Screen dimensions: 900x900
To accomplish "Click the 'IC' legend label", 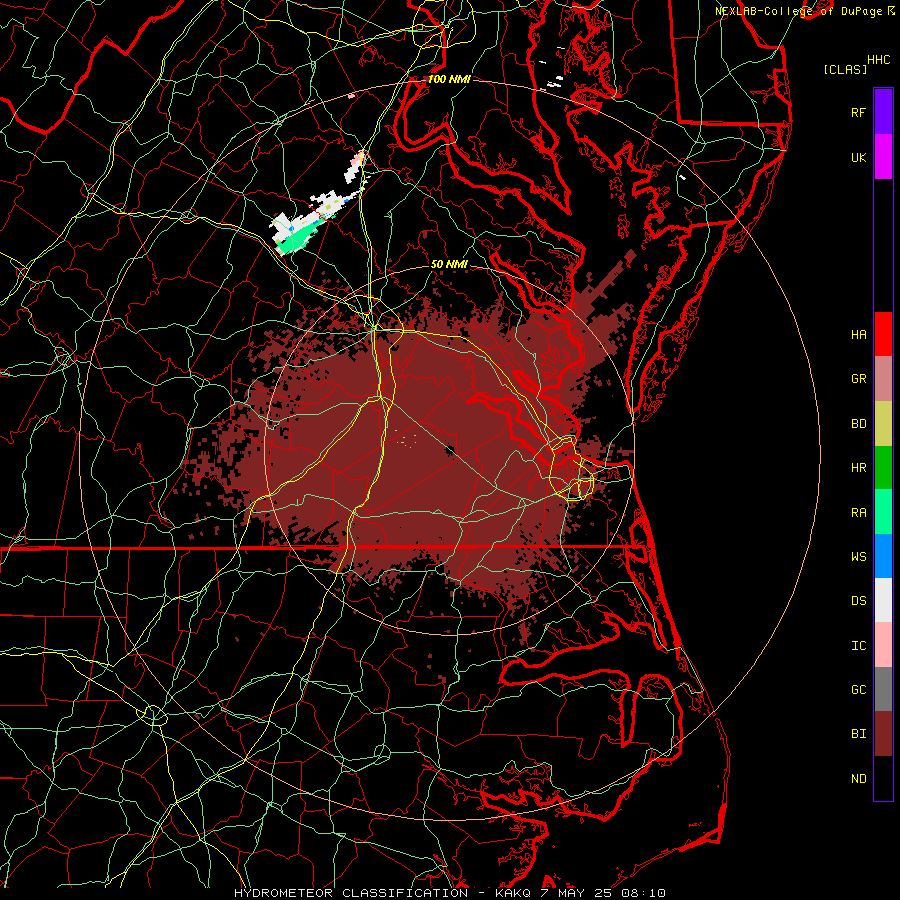I will click(858, 646).
